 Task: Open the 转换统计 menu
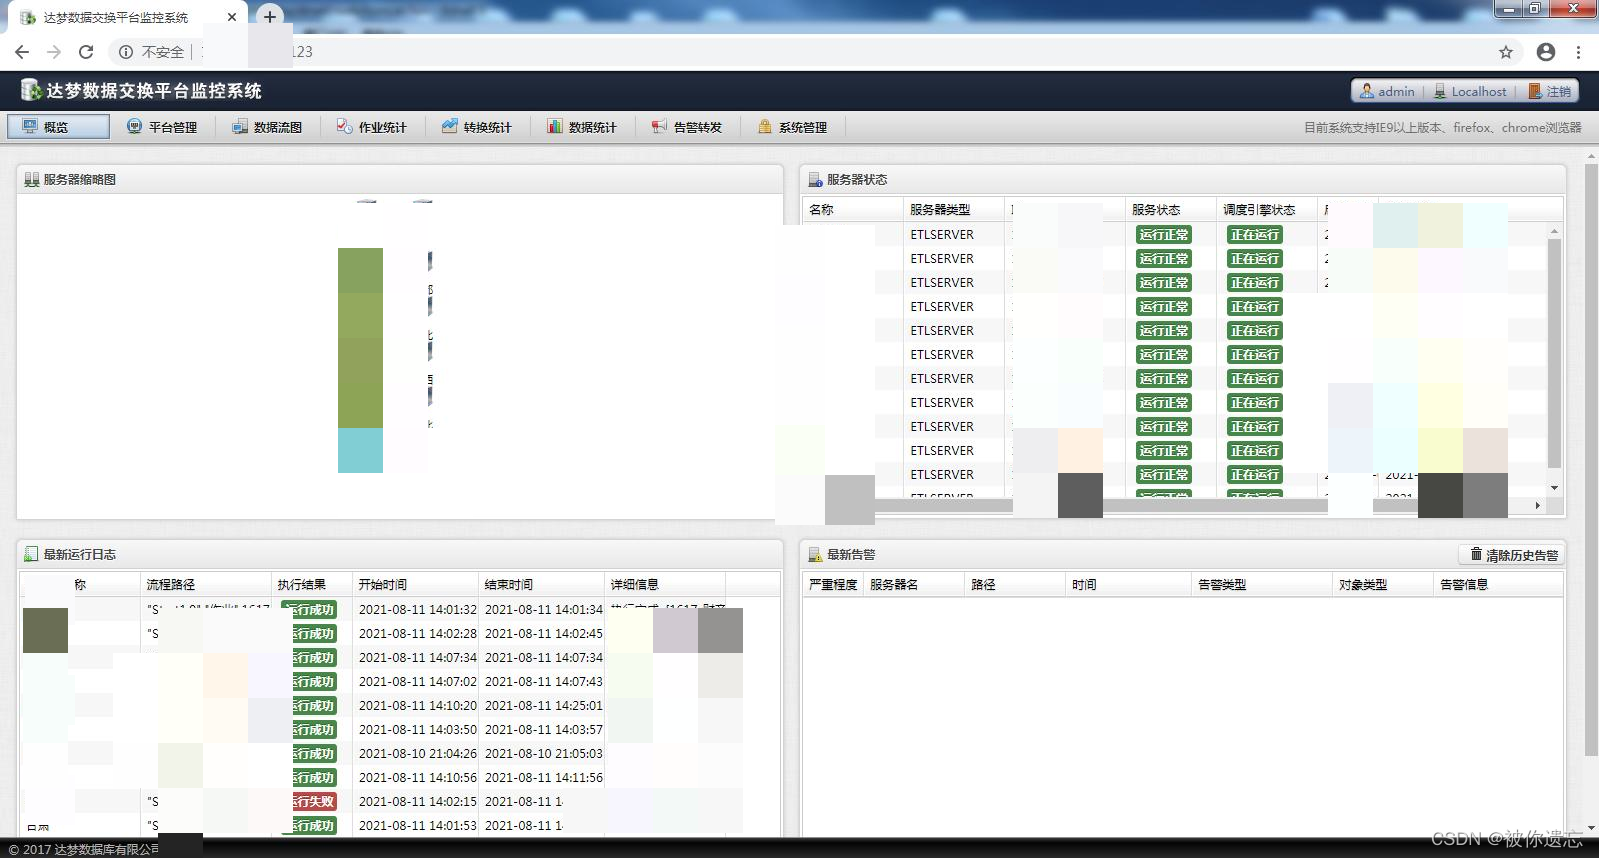[x=477, y=127]
